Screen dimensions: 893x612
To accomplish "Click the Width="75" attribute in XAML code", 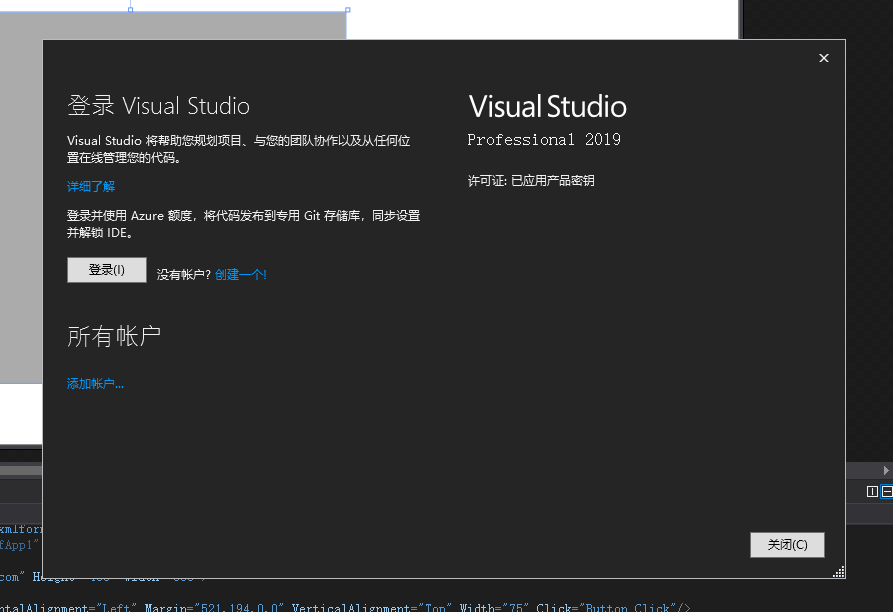I will point(494,607).
